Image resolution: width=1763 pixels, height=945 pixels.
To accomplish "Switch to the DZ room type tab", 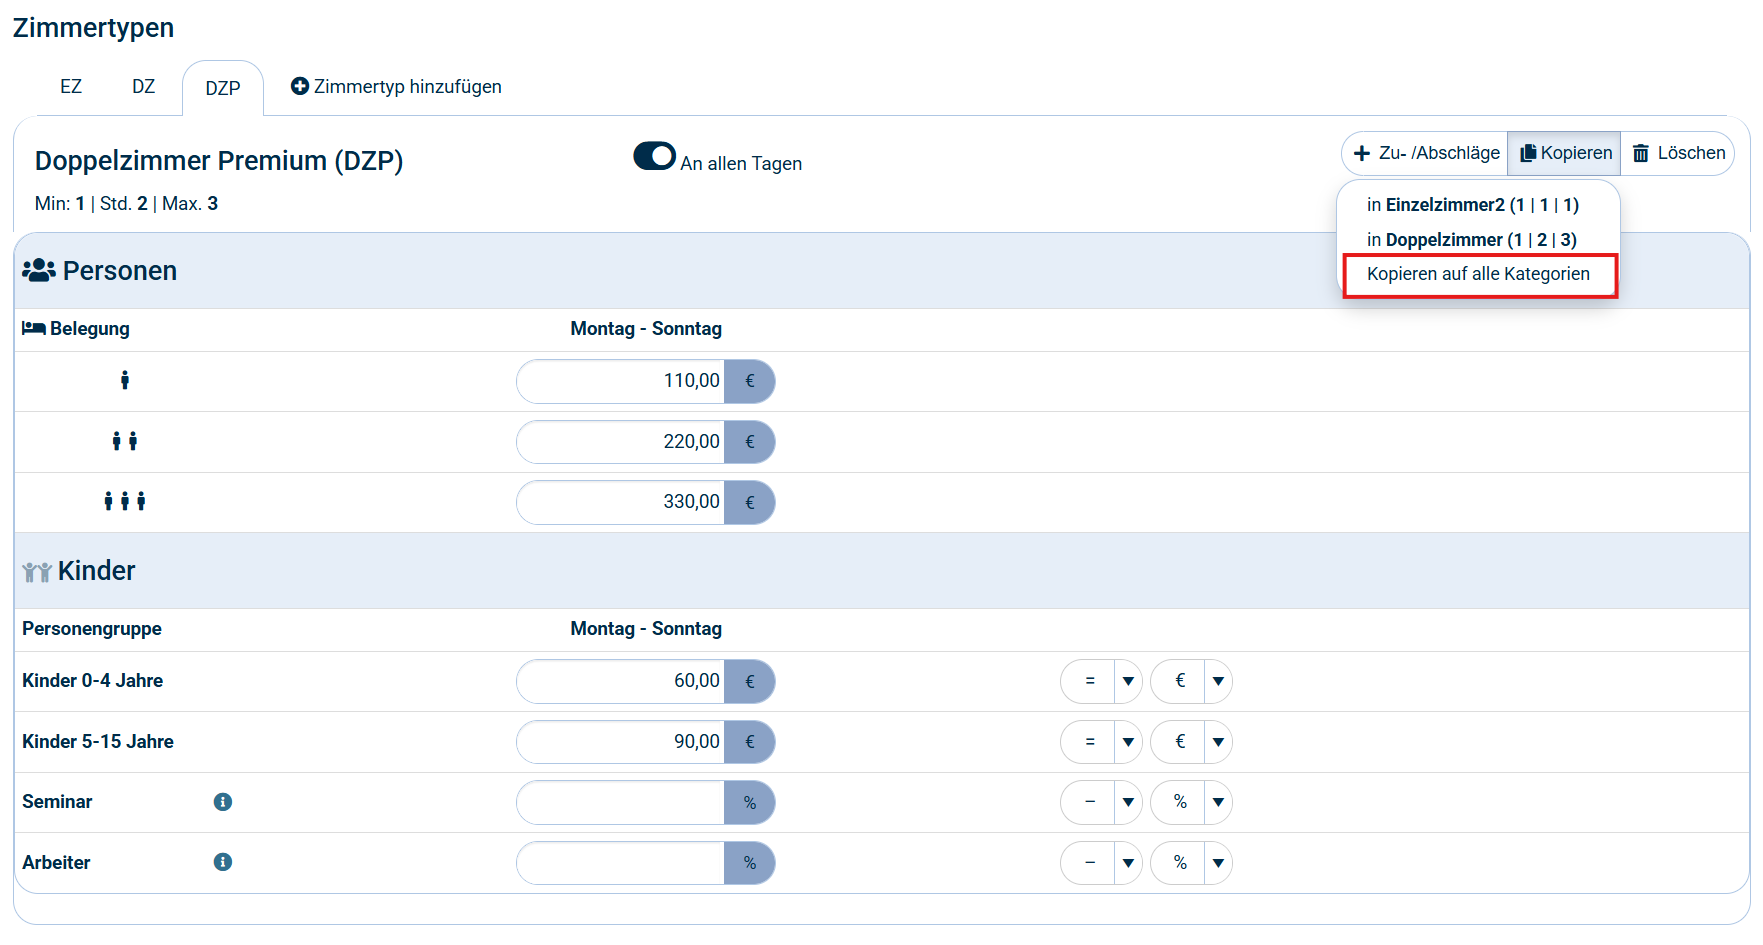I will click(x=144, y=87).
